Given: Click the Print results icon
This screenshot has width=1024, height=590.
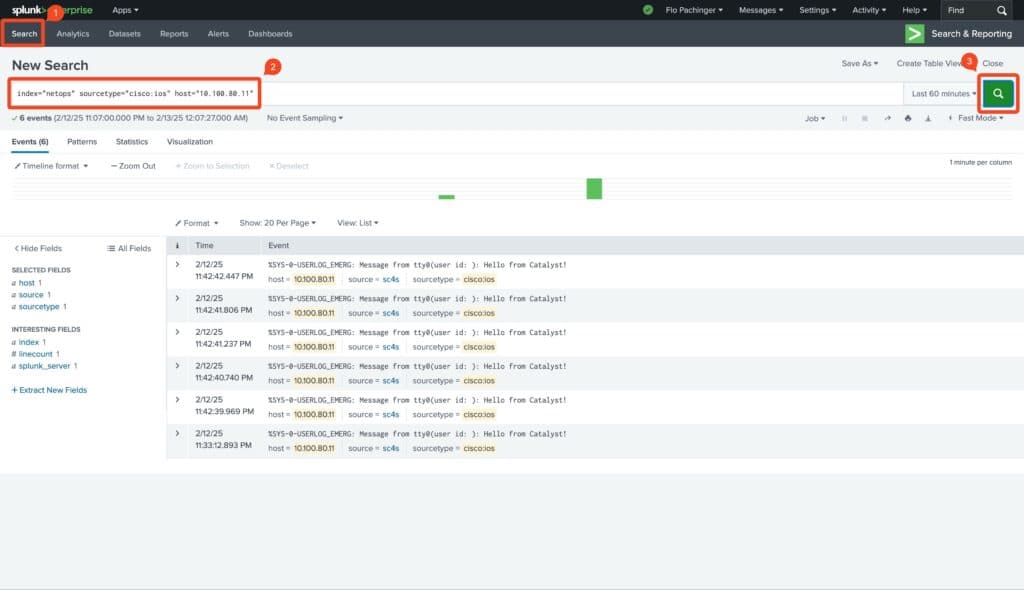Looking at the screenshot, I should 907,118.
